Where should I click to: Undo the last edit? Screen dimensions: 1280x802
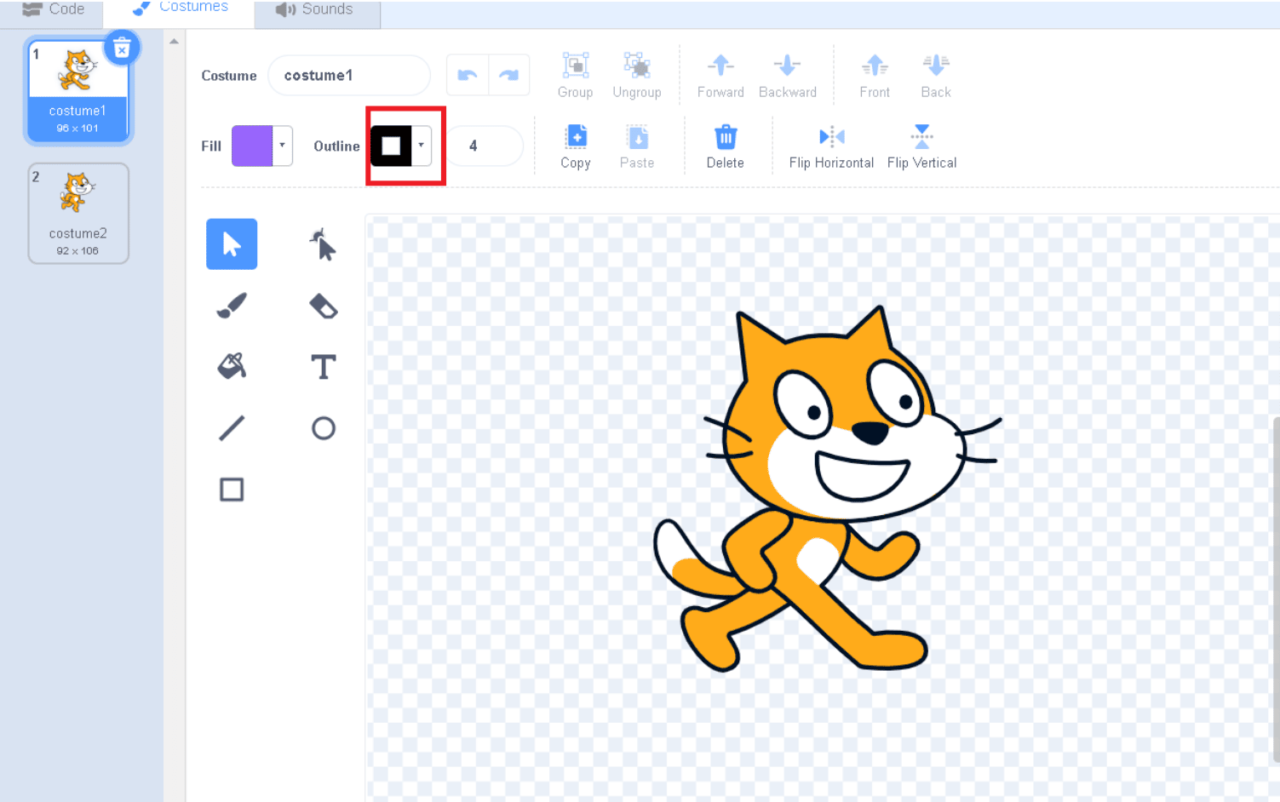(x=467, y=74)
